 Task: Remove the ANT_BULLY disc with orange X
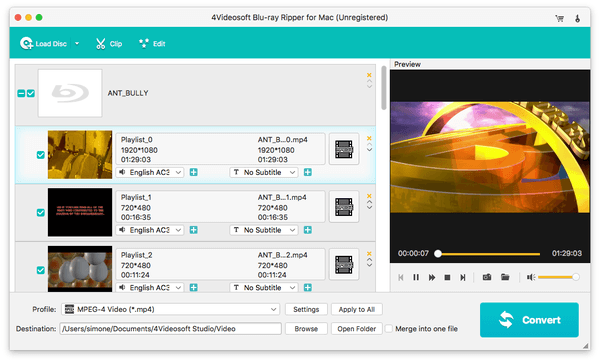[x=369, y=75]
